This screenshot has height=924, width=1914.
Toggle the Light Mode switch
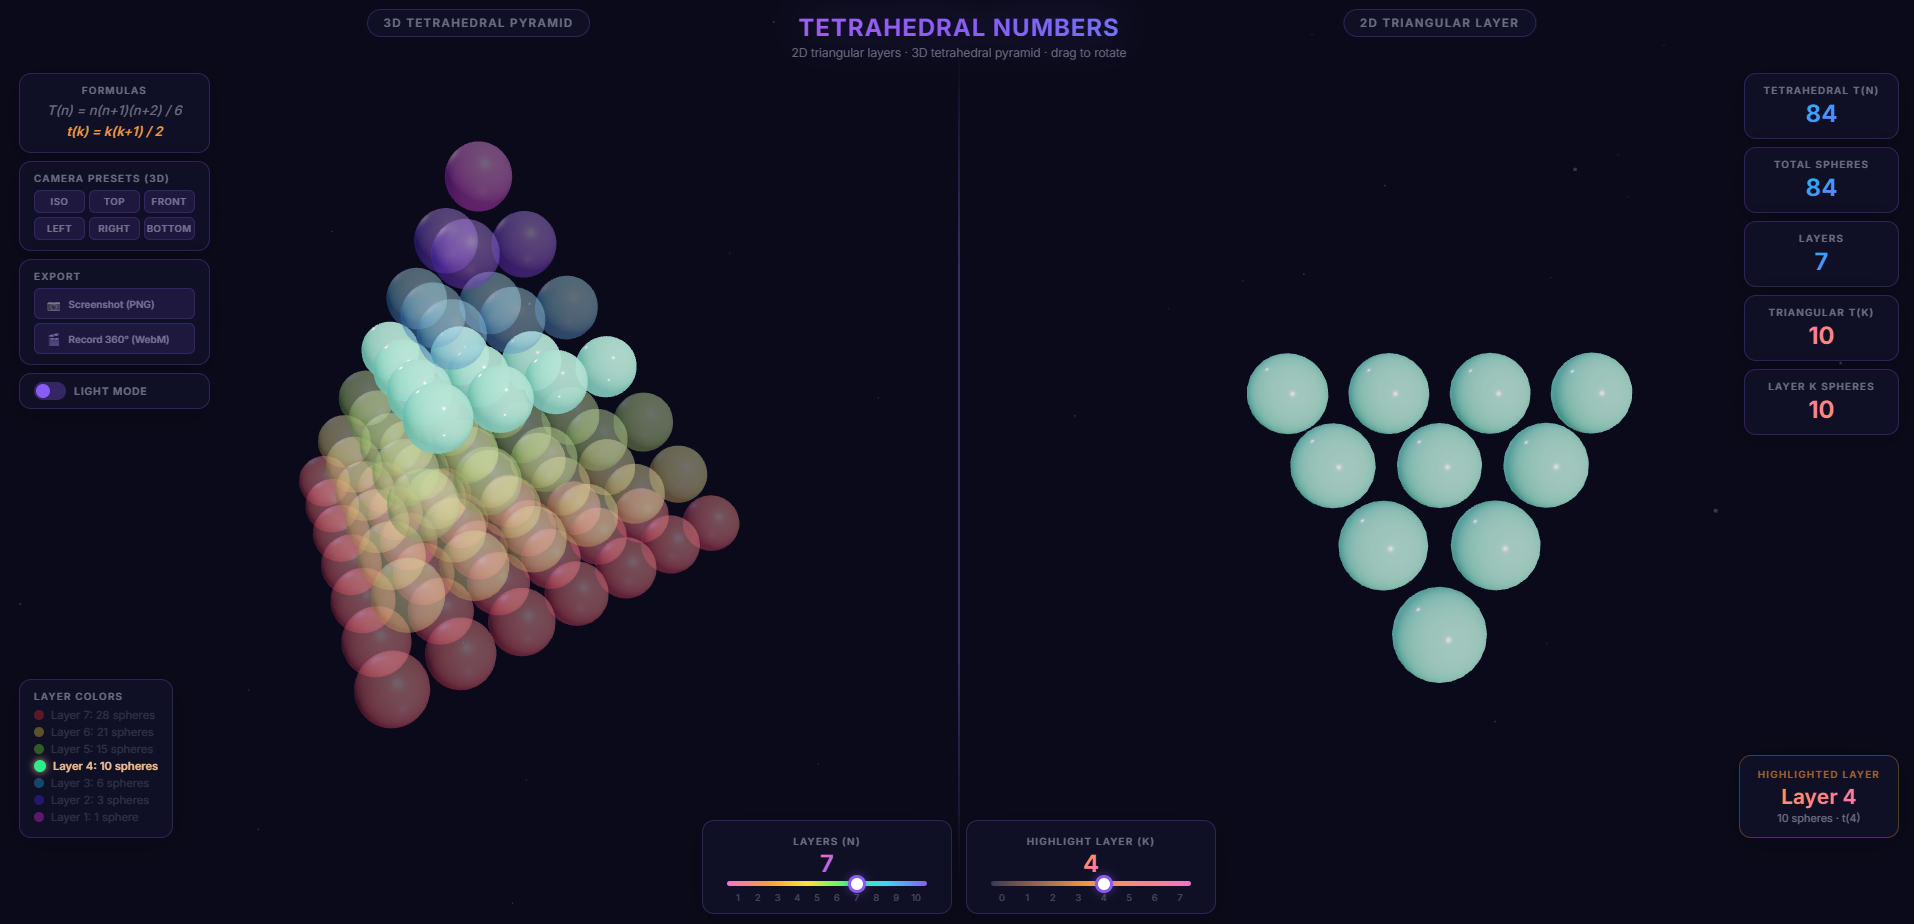(x=50, y=391)
